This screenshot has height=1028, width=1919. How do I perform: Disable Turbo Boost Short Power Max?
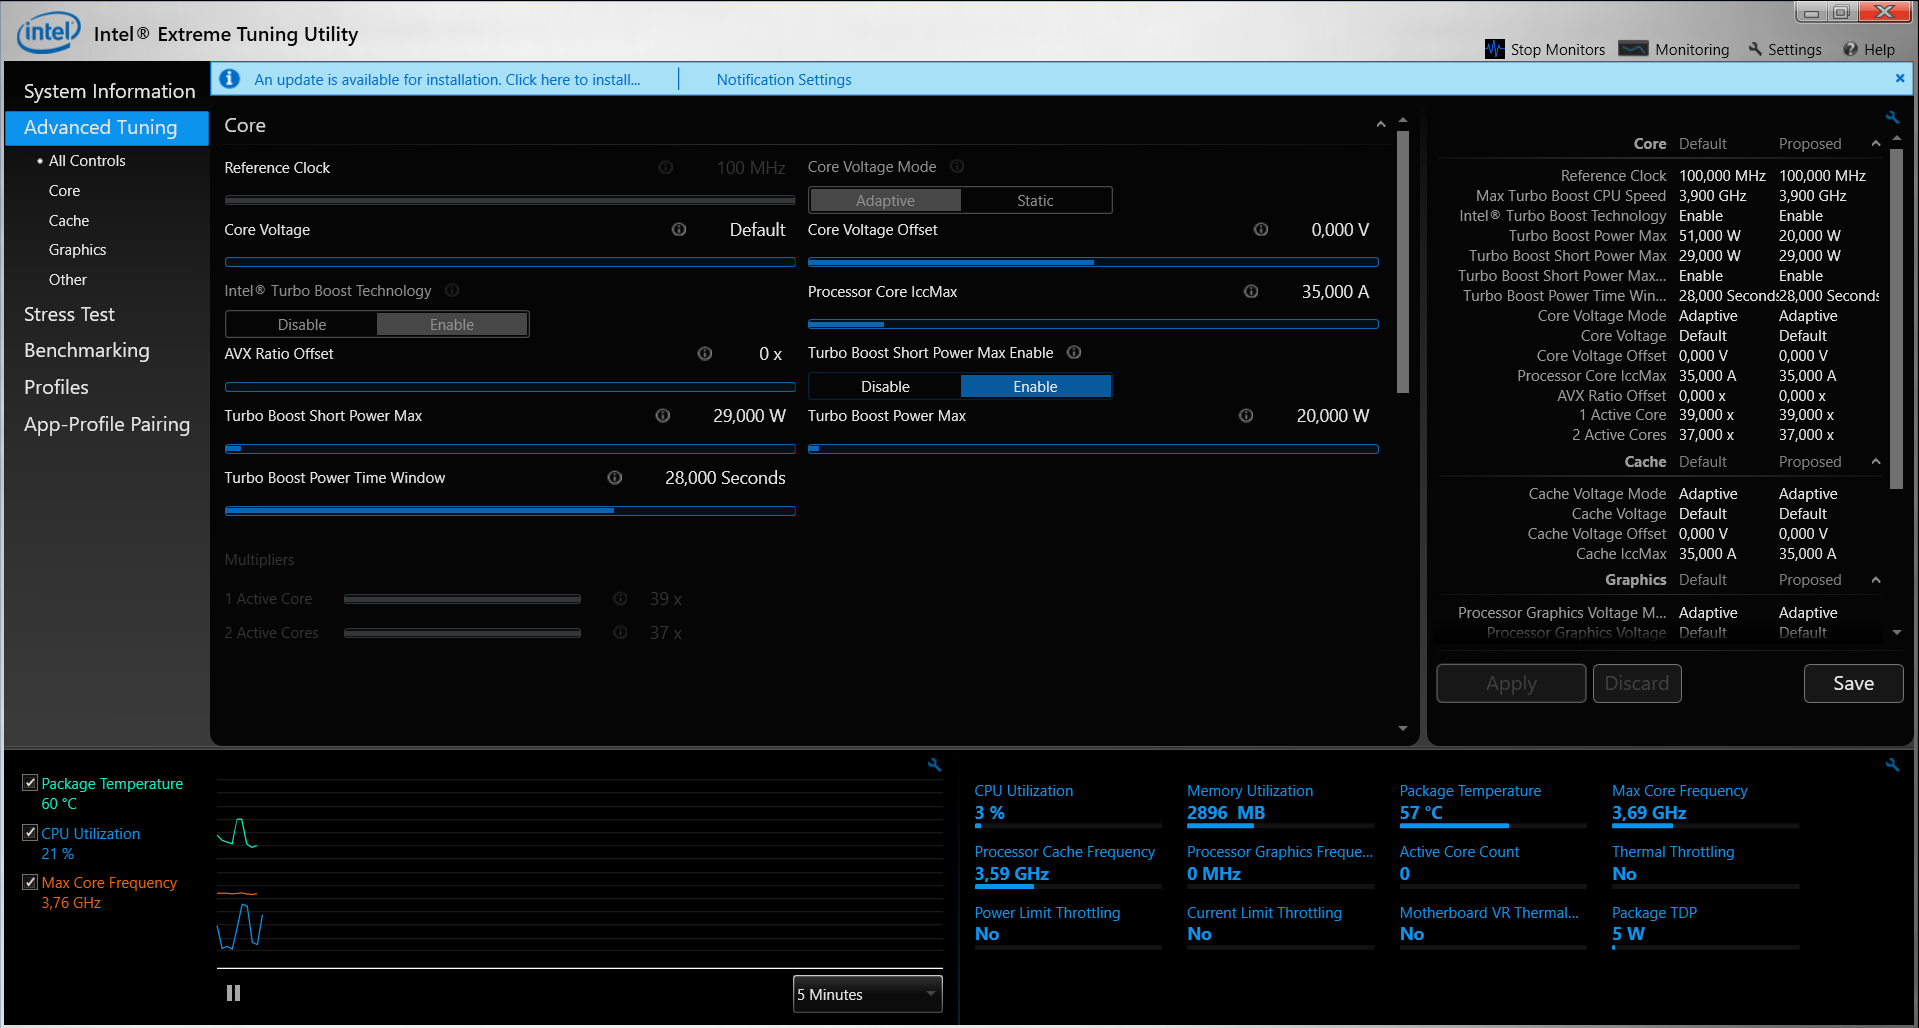point(885,386)
